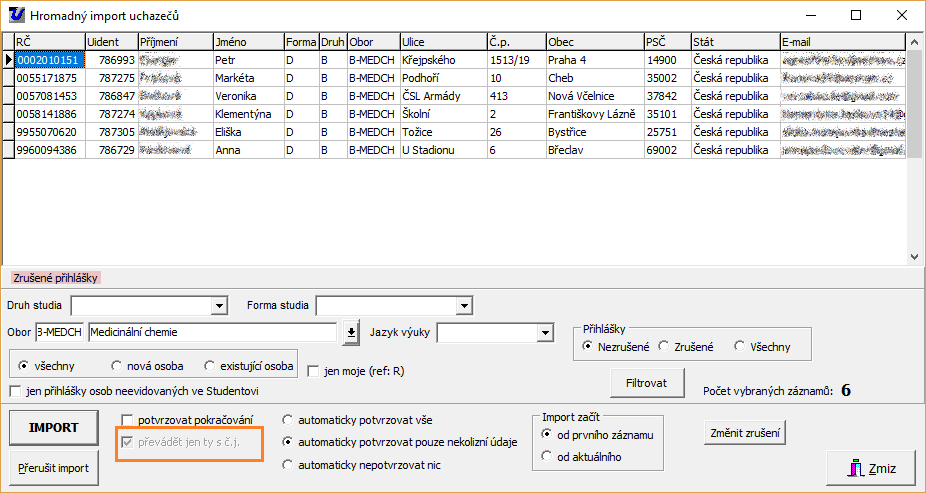Close the dialog with the 'Zmiz' button

point(870,467)
